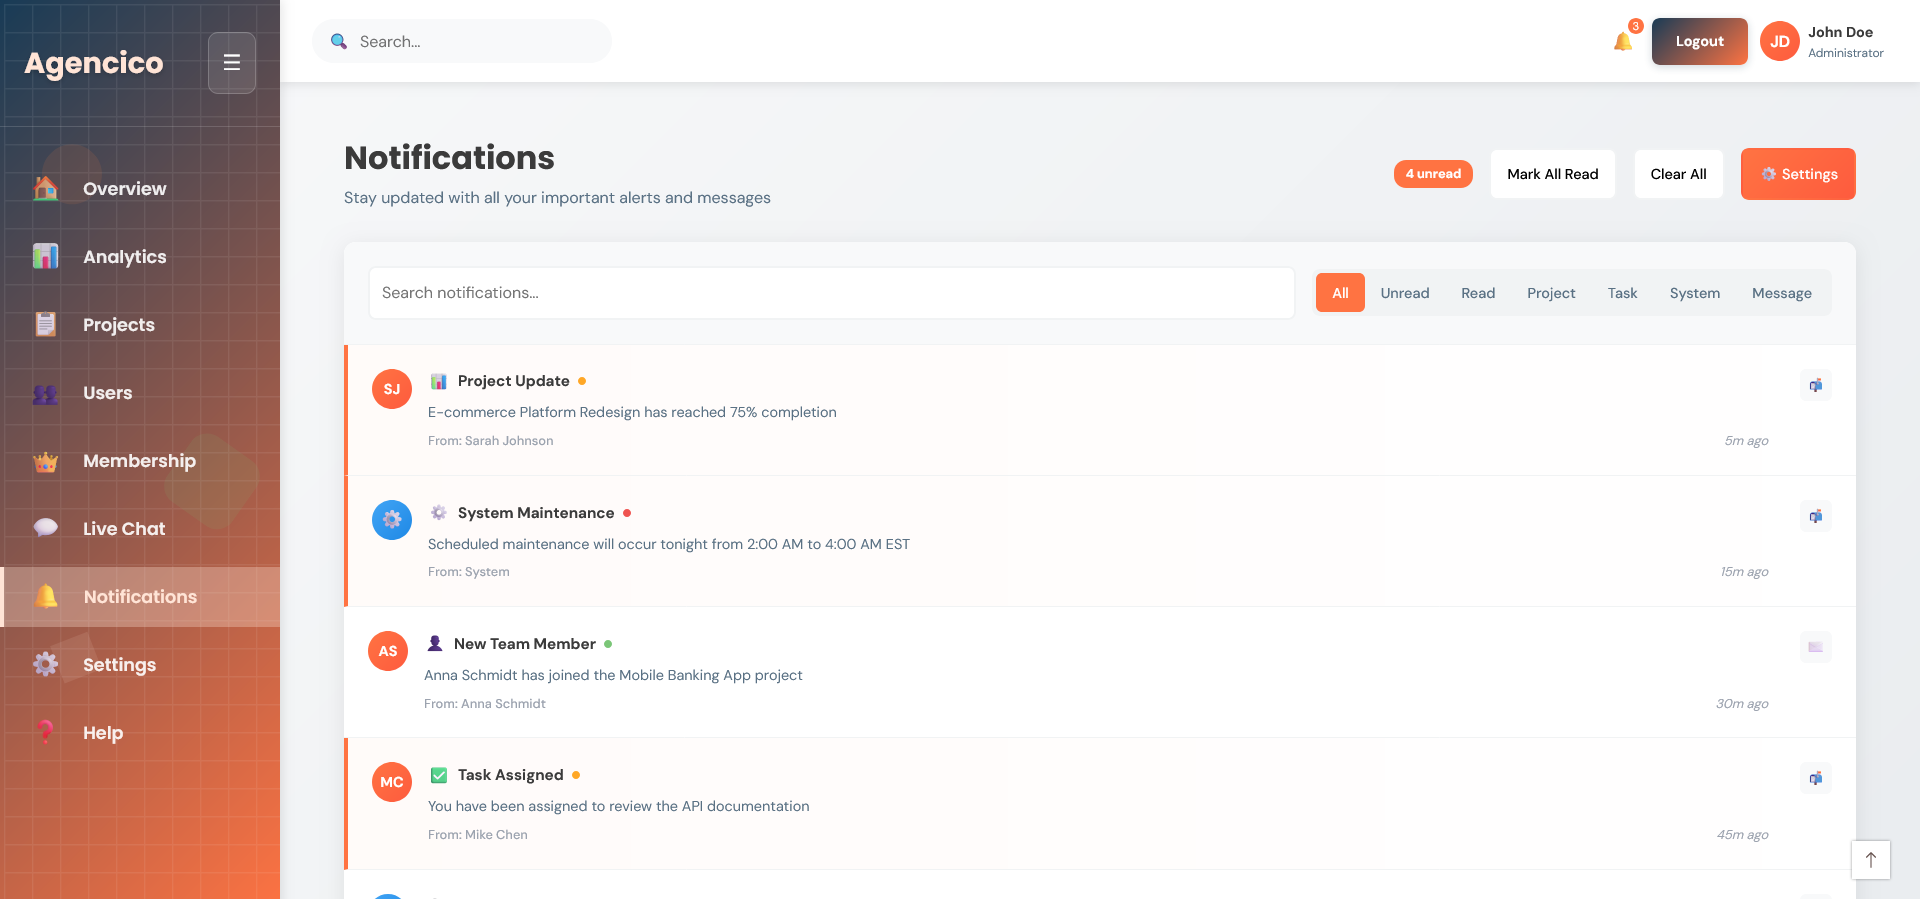Filter notifications by Task

[x=1622, y=293]
